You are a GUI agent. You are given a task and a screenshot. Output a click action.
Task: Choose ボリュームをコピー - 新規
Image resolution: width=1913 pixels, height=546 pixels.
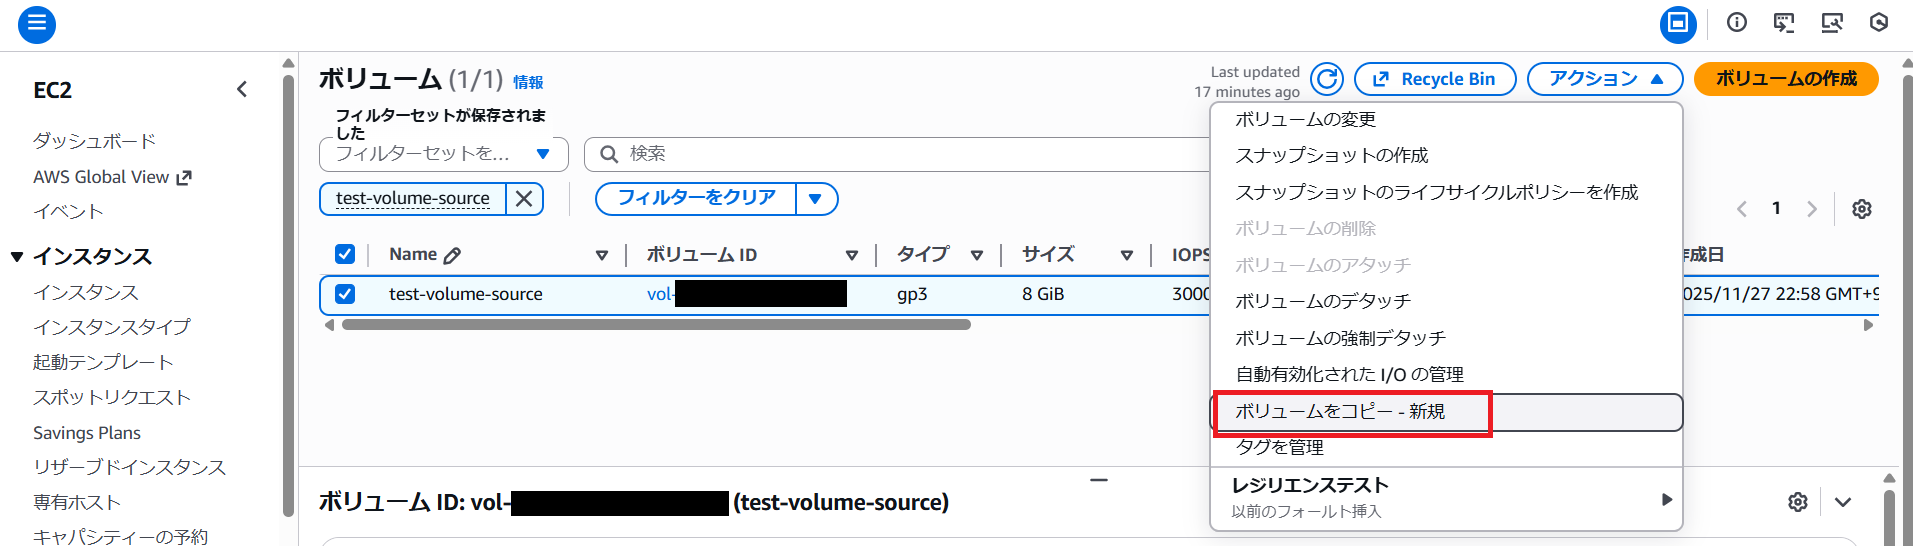click(x=1447, y=412)
